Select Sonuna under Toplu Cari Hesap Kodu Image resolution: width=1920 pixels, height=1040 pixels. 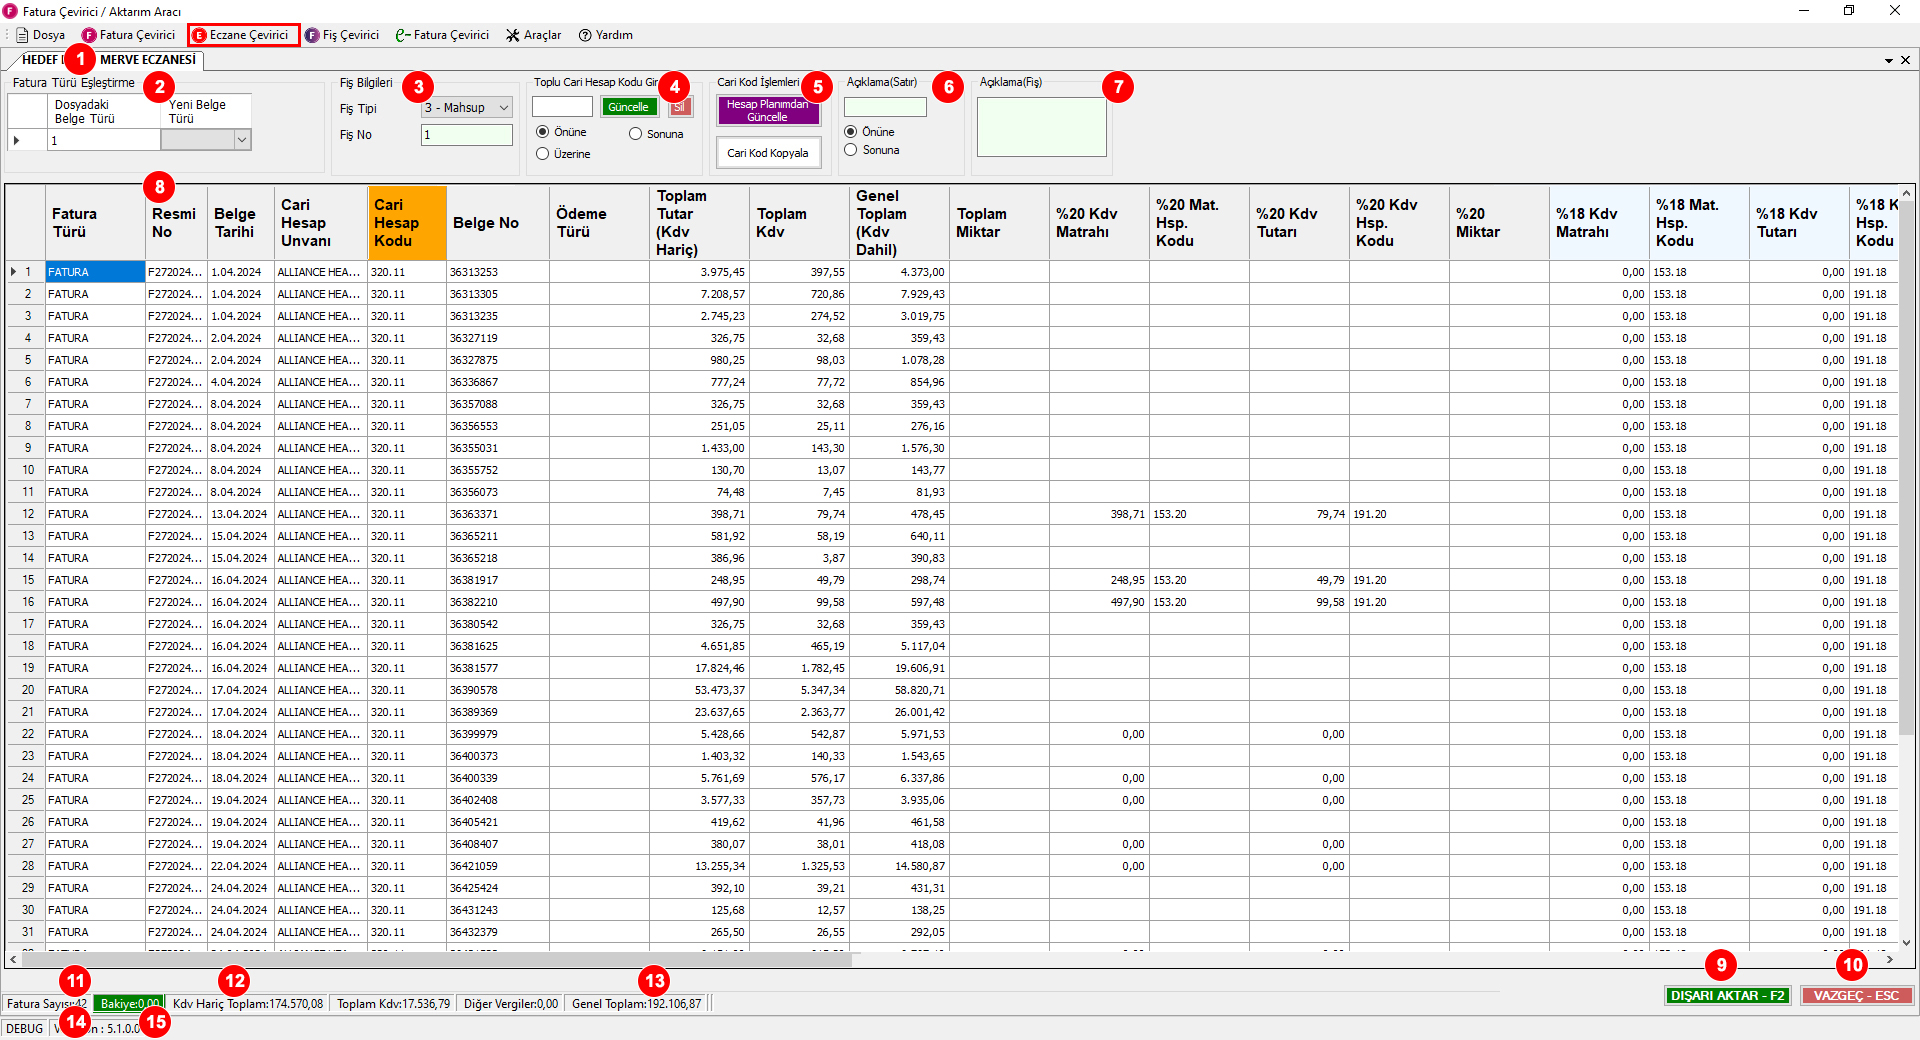coord(656,134)
